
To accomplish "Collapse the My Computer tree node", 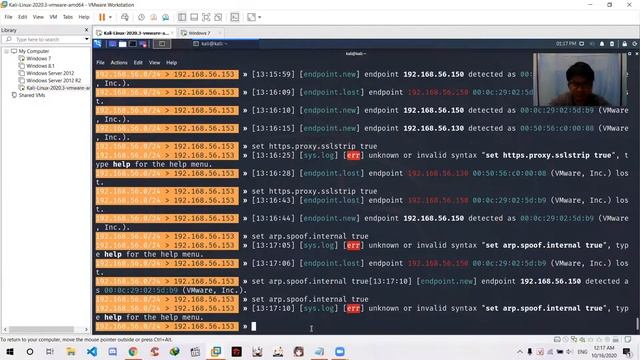I will [x=7, y=51].
